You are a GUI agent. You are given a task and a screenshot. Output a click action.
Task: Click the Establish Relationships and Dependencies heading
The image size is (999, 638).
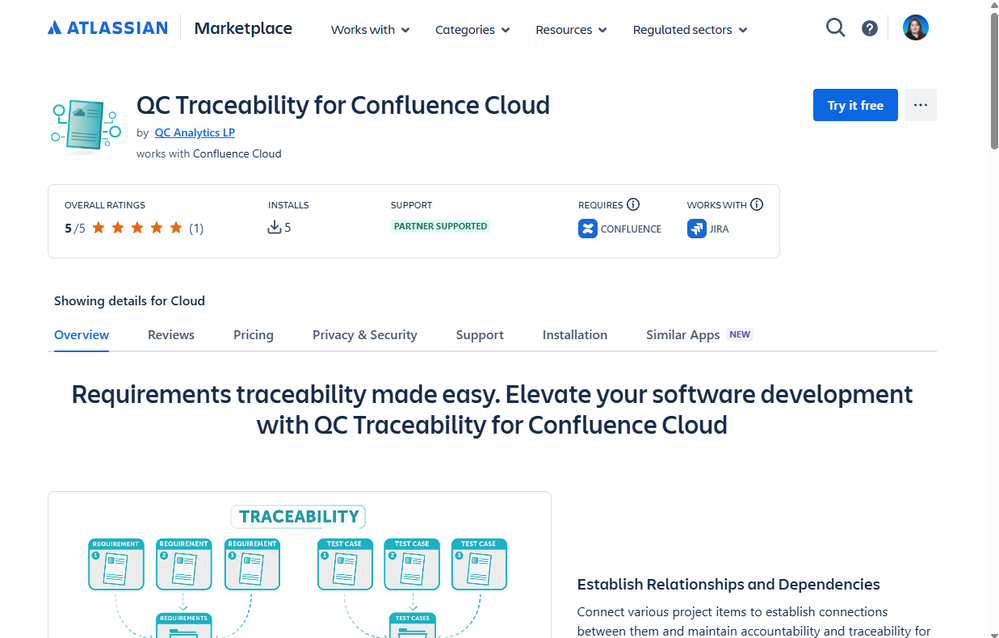(x=728, y=584)
